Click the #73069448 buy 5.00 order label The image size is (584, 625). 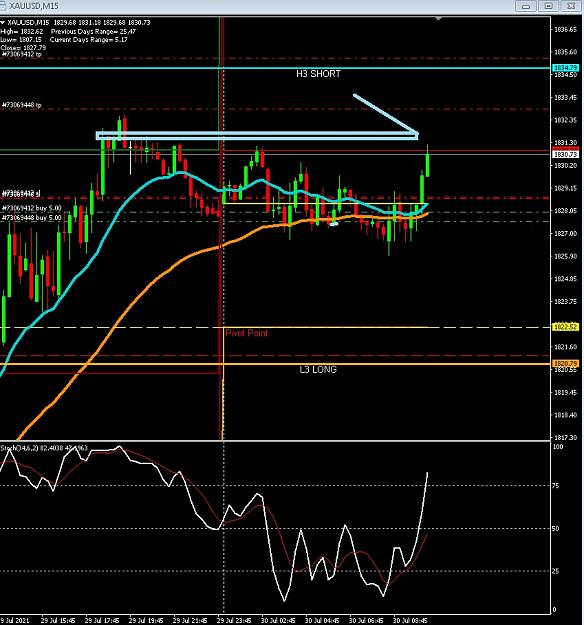tap(32, 218)
